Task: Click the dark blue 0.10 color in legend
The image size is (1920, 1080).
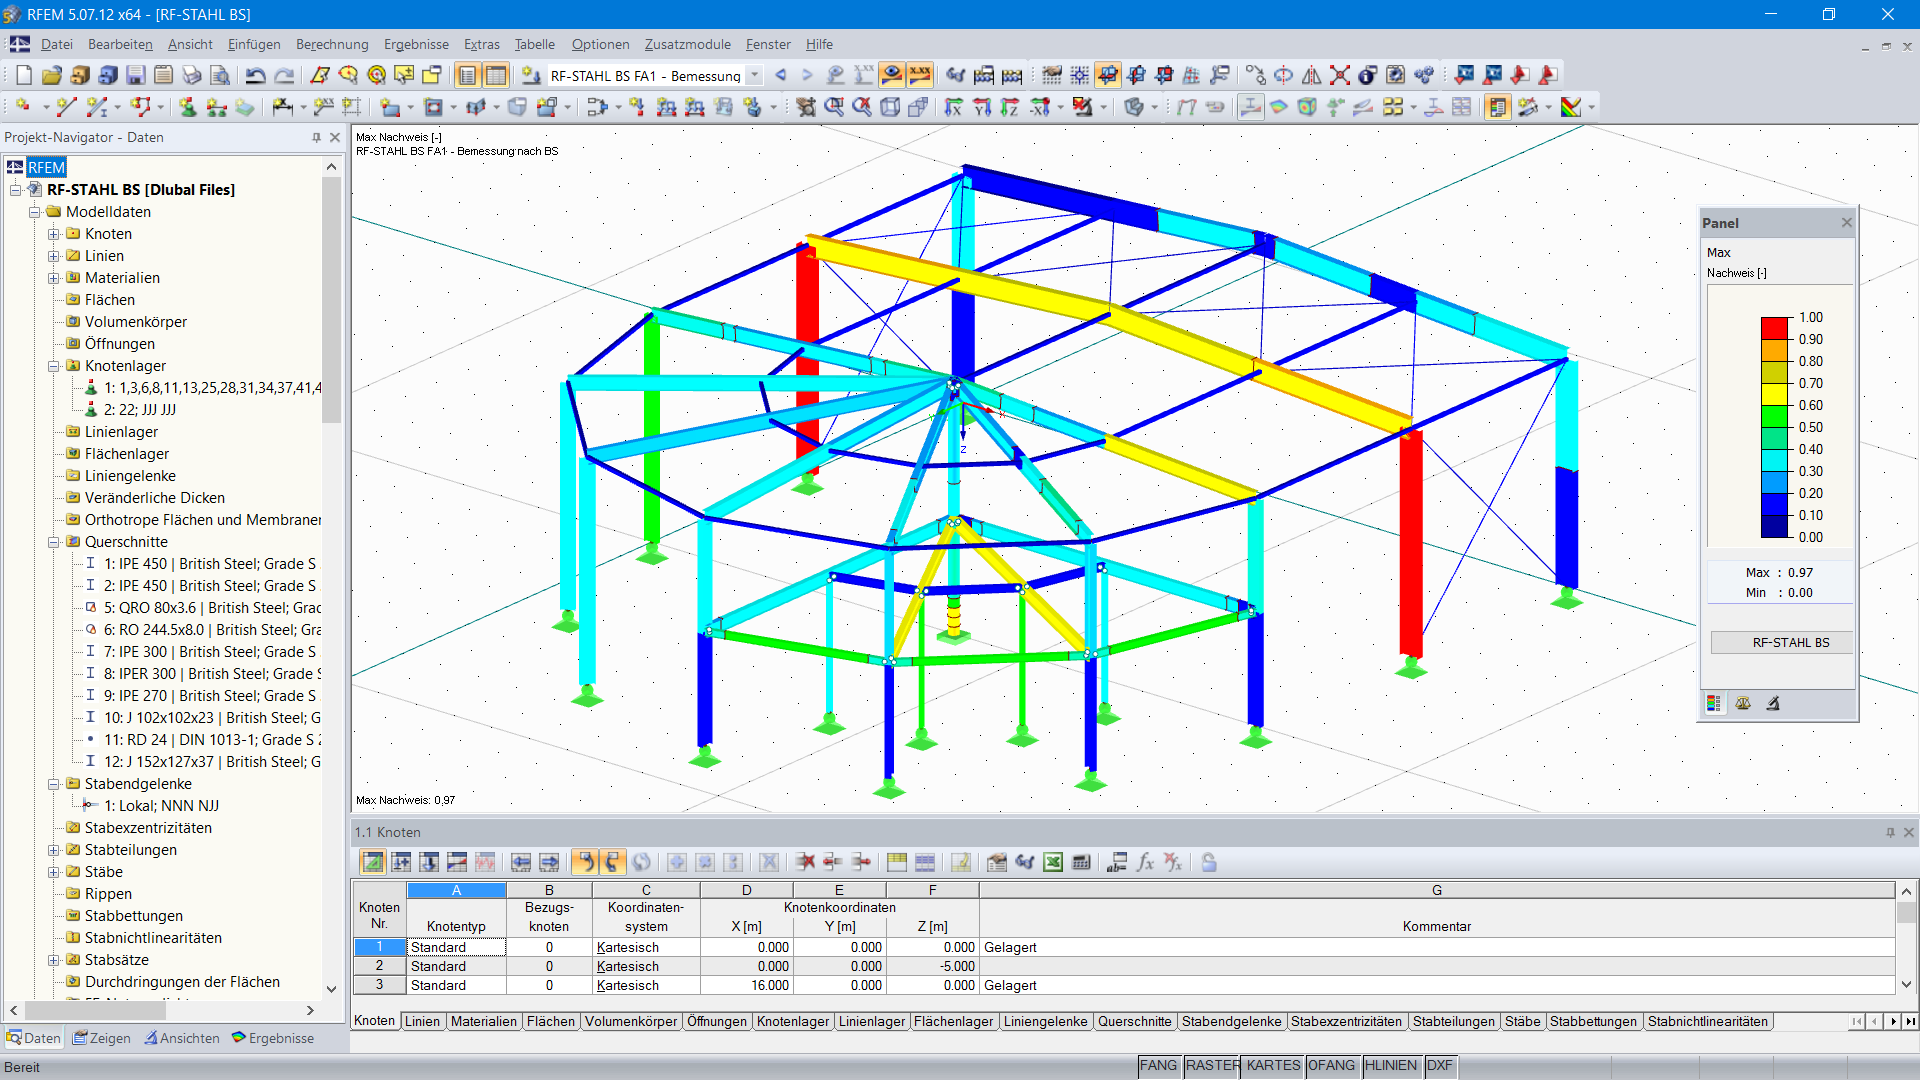Action: [1774, 526]
